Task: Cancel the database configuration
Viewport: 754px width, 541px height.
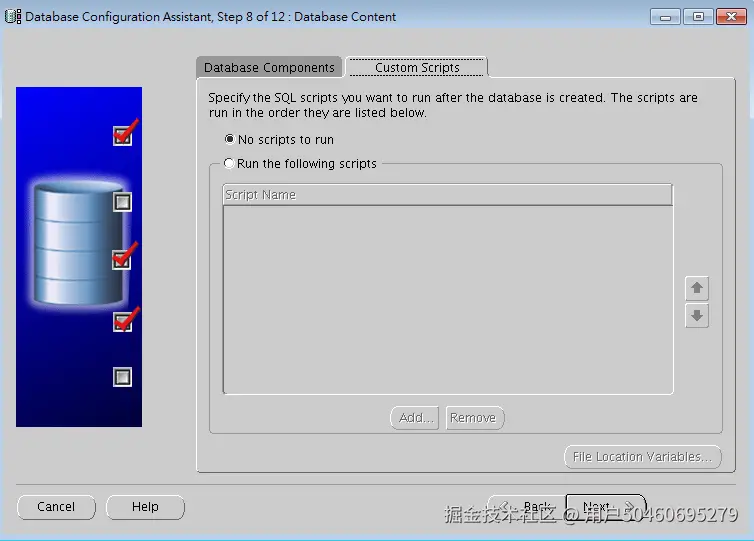Action: point(56,507)
